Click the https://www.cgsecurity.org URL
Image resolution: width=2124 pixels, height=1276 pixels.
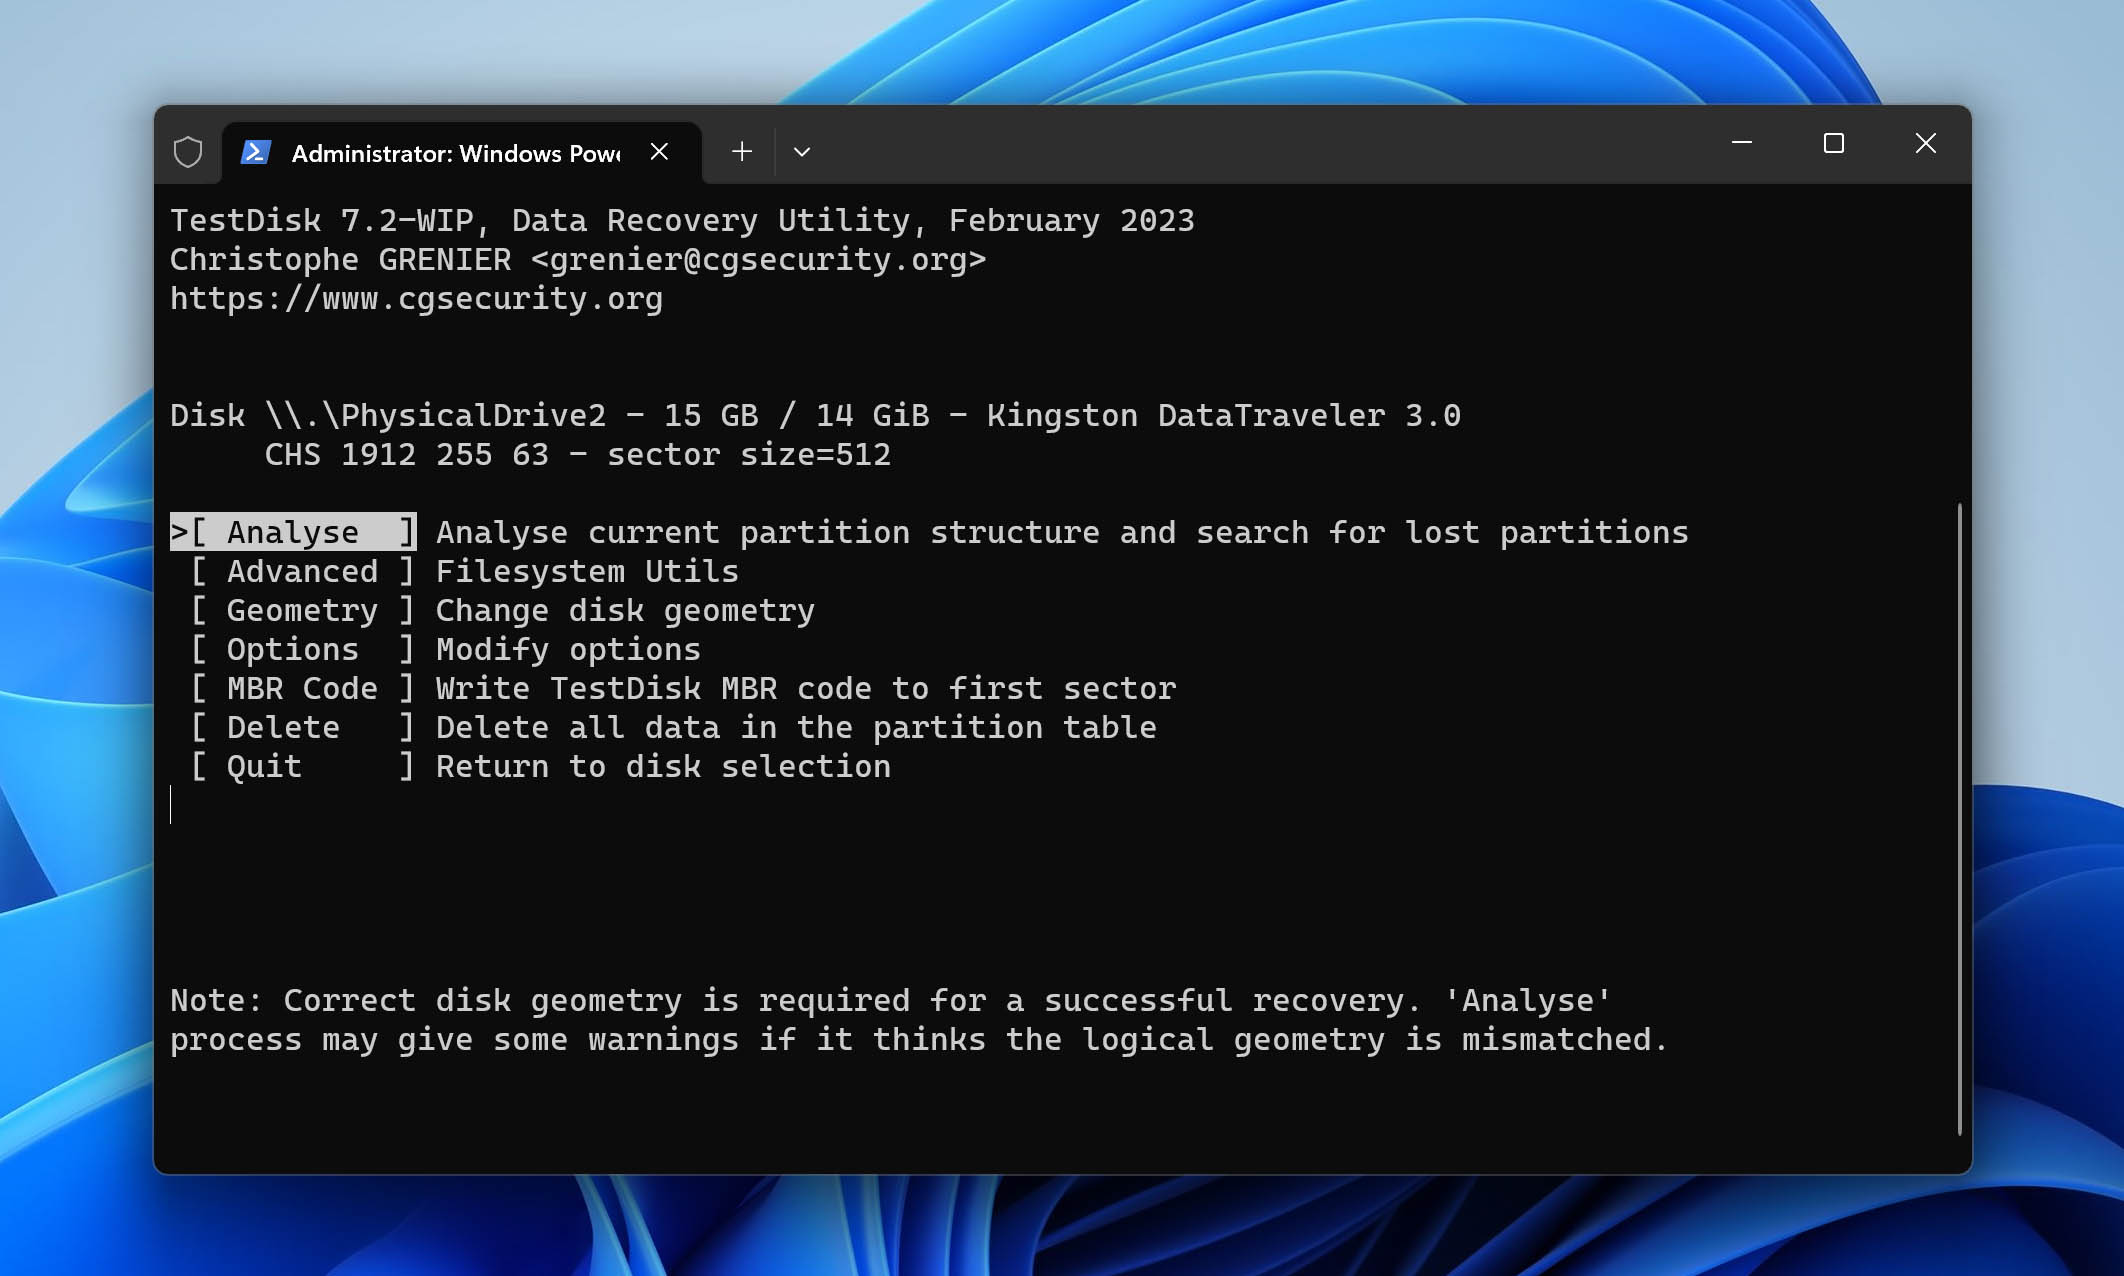click(x=416, y=298)
